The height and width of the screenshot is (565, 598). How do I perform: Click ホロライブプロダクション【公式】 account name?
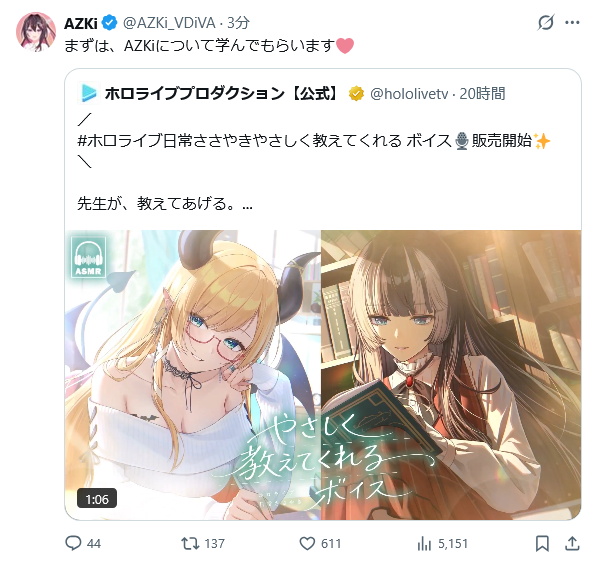coord(222,93)
